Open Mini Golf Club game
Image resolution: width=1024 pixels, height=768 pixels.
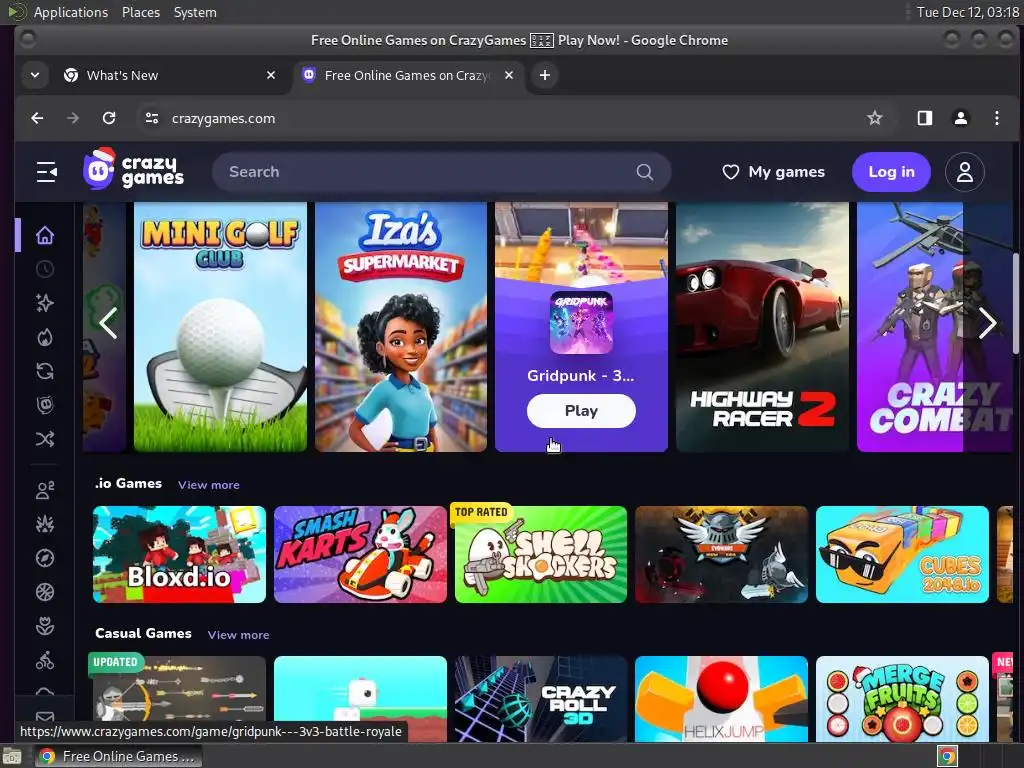pyautogui.click(x=220, y=327)
